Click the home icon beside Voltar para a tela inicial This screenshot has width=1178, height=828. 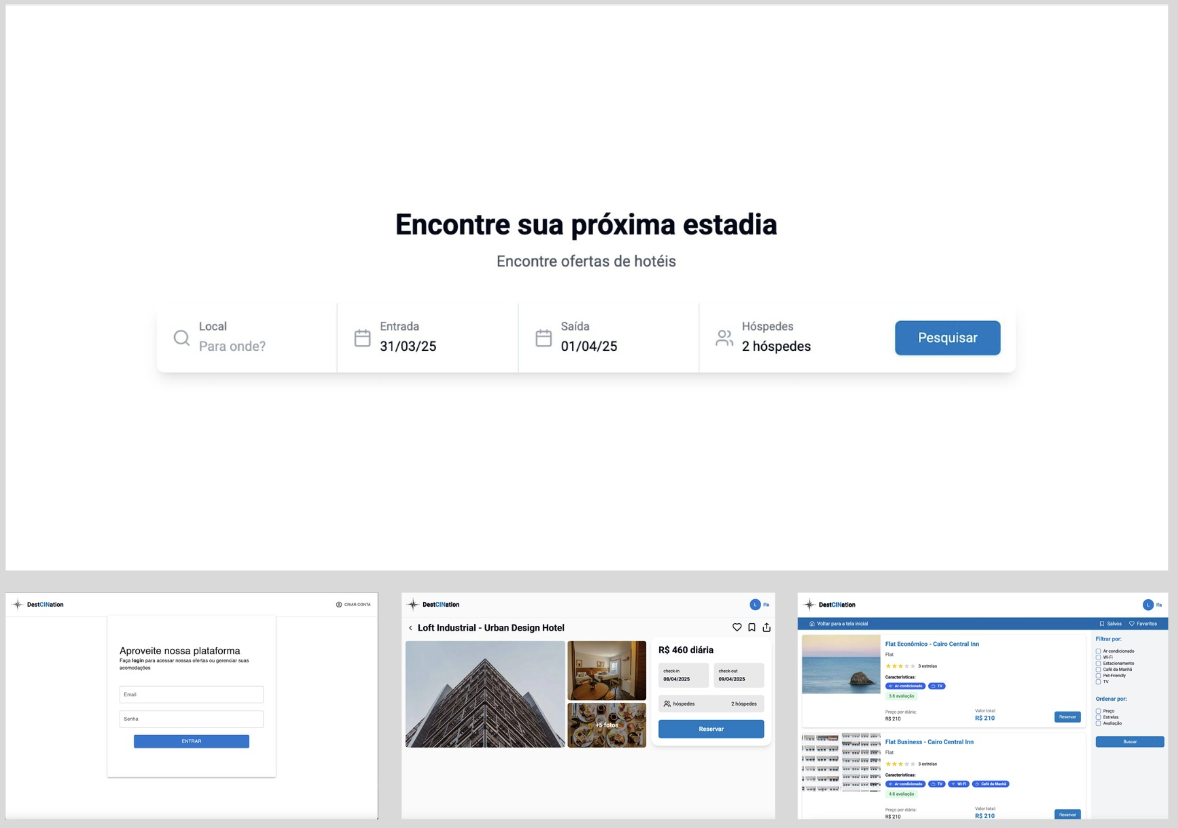(811, 624)
